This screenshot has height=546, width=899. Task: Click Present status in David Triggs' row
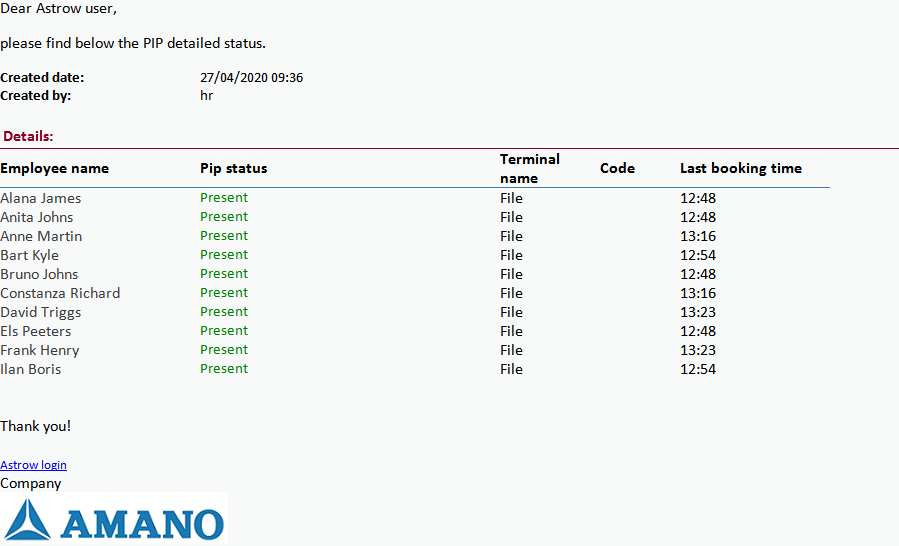[224, 312]
